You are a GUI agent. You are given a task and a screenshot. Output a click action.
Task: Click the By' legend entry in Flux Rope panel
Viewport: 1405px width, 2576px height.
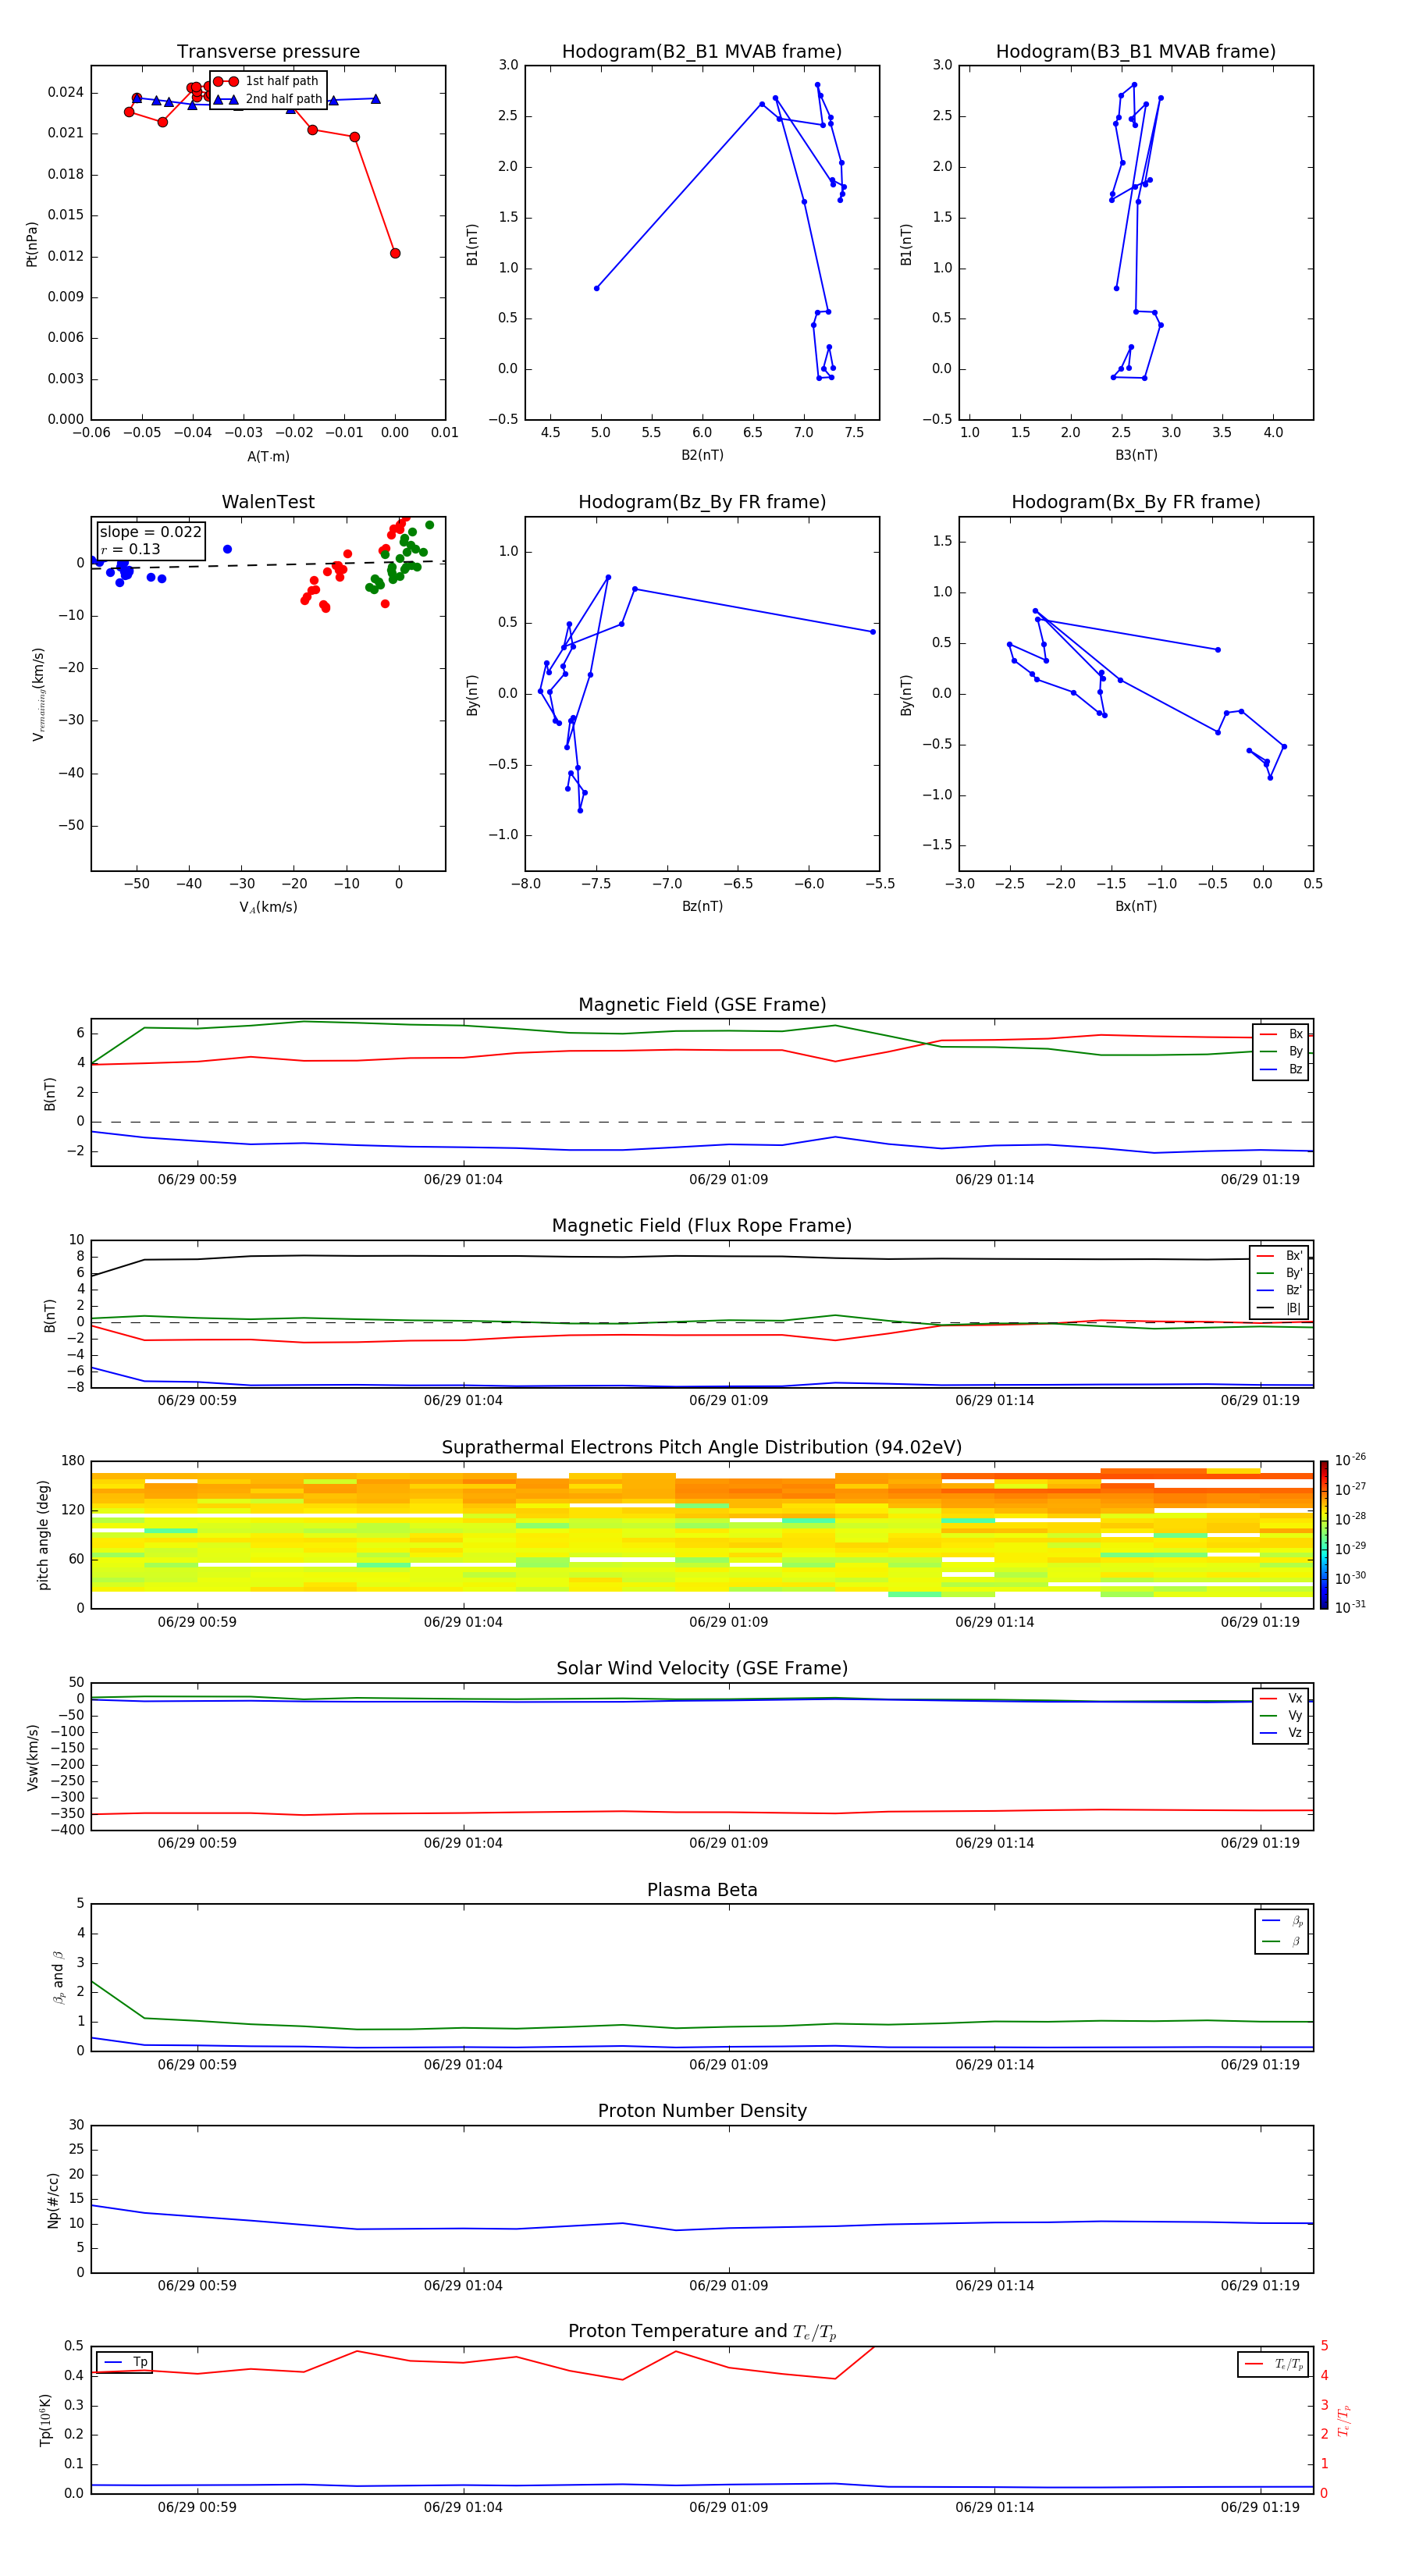click(x=1279, y=1273)
